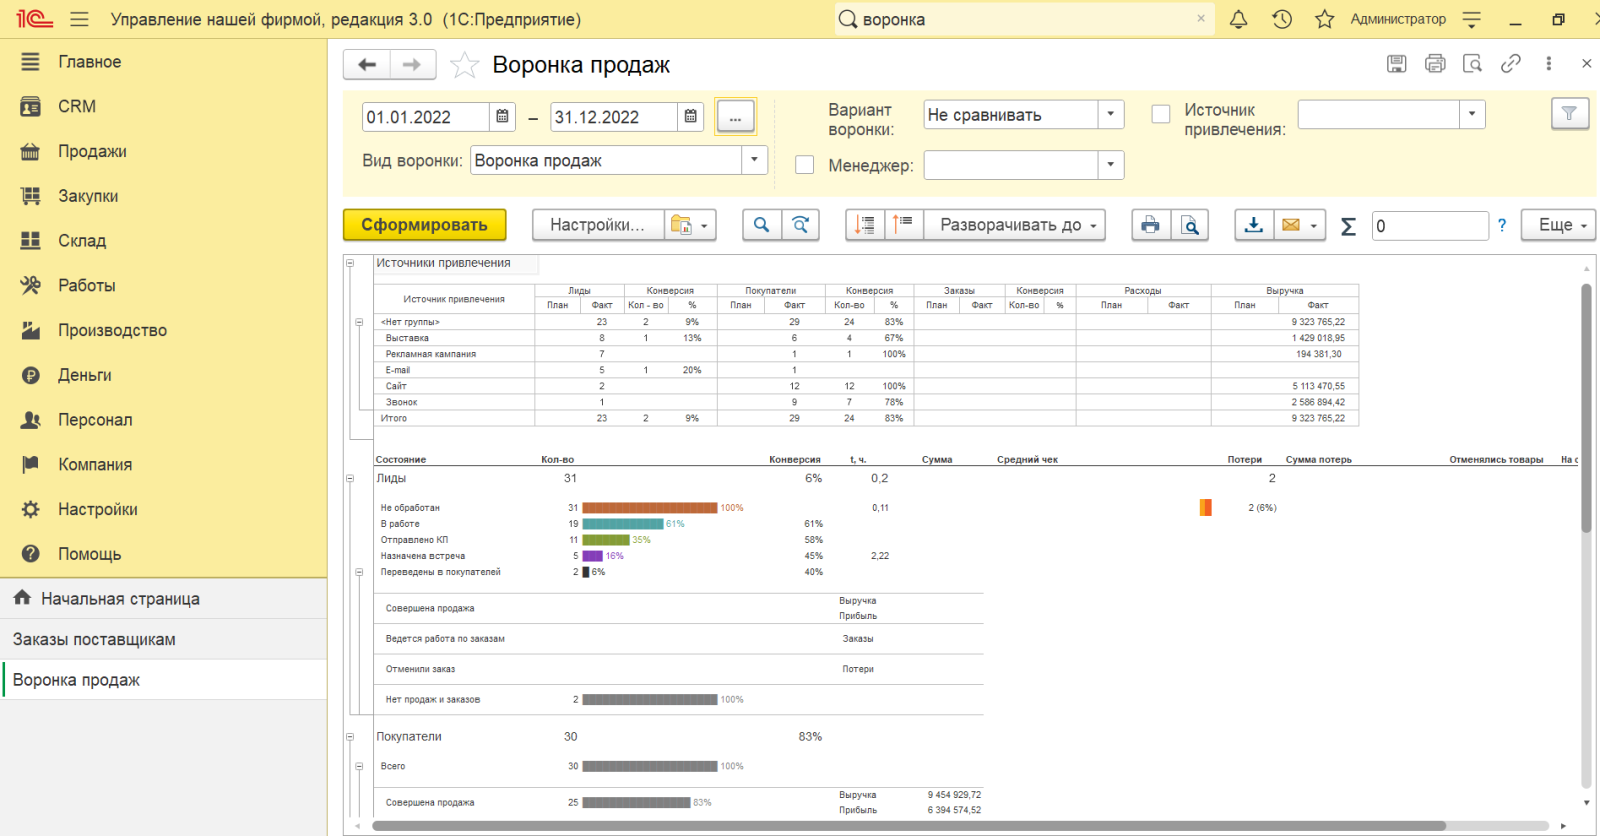This screenshot has width=1600, height=836.
Task: Show the history clock icon list
Action: (1282, 19)
